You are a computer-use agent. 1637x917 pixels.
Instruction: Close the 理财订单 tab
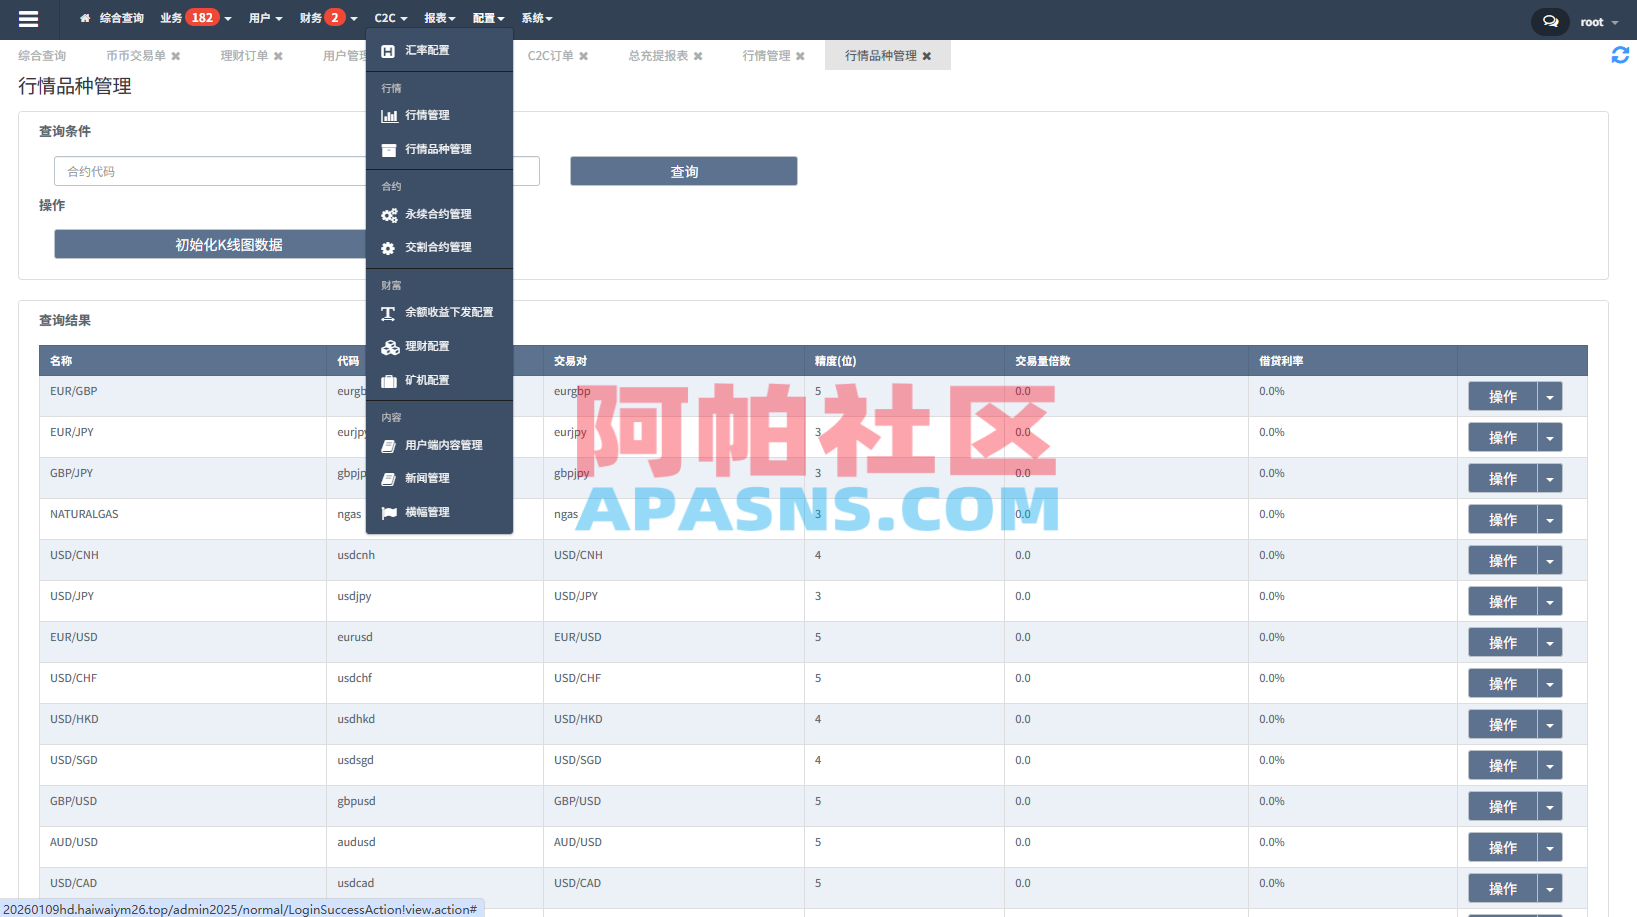click(x=278, y=56)
